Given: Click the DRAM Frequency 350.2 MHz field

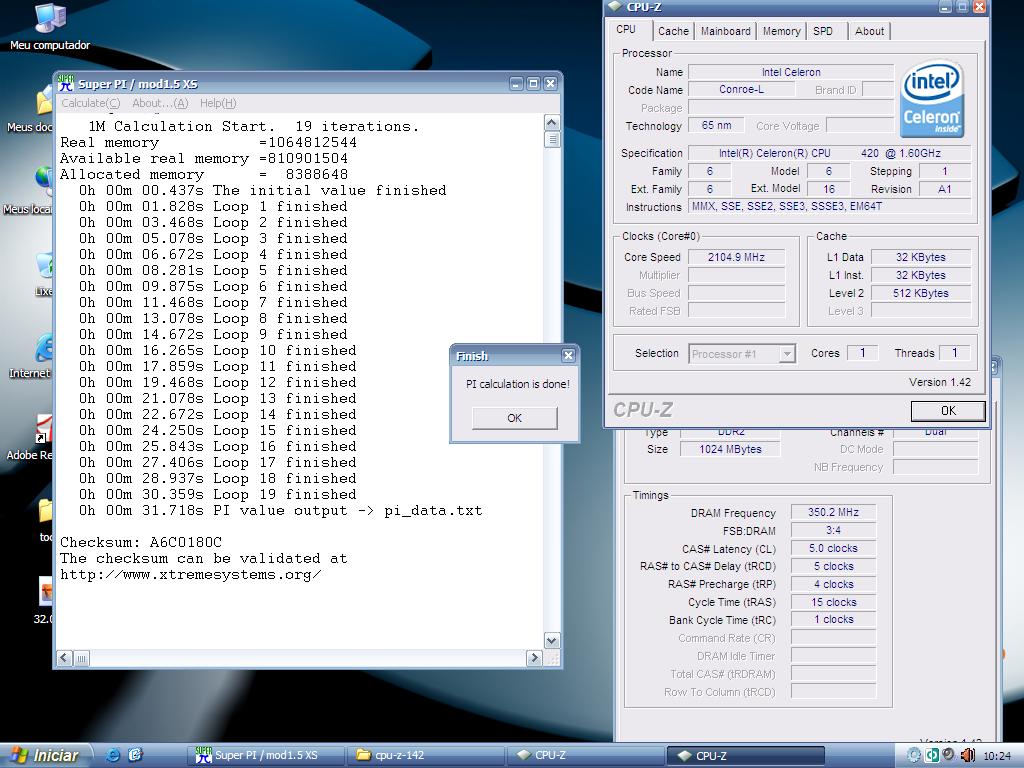Looking at the screenshot, I should (833, 513).
